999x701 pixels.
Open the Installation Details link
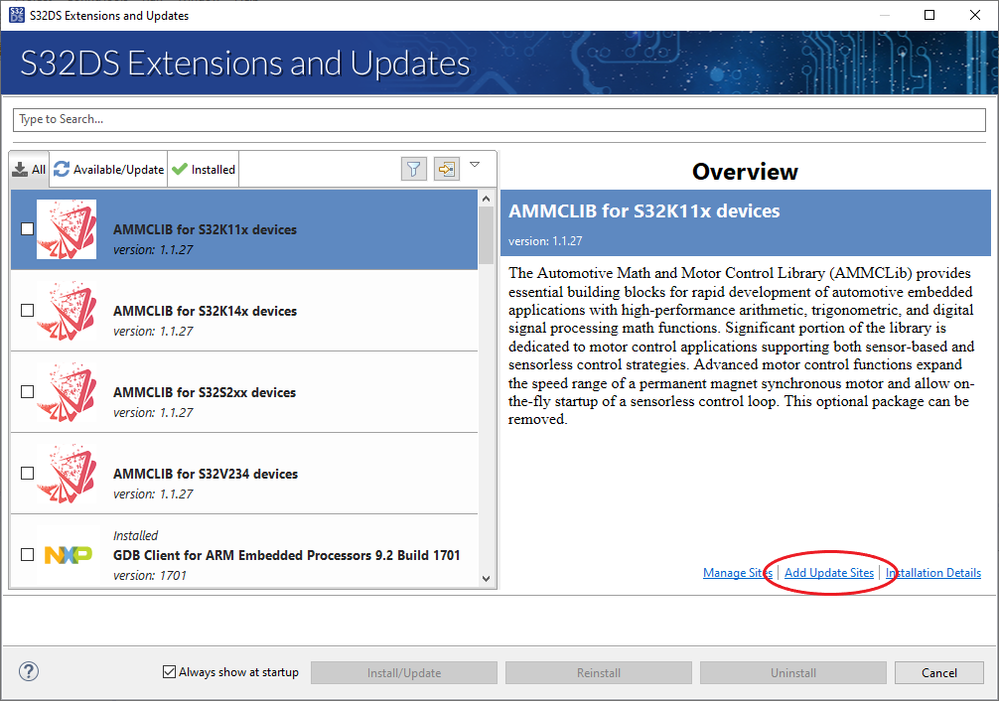(x=933, y=573)
